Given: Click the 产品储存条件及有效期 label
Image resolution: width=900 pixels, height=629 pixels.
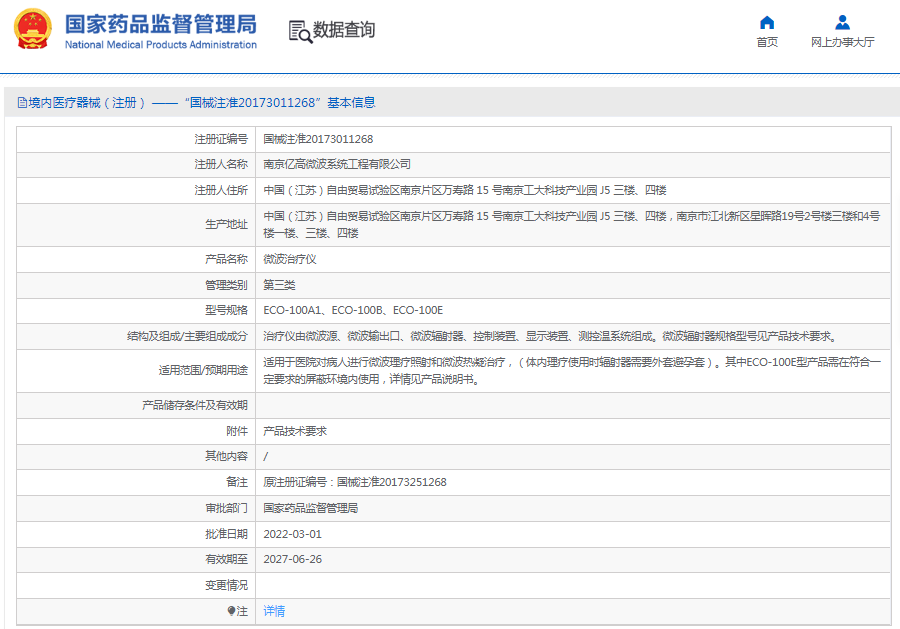Looking at the screenshot, I should click(195, 405).
